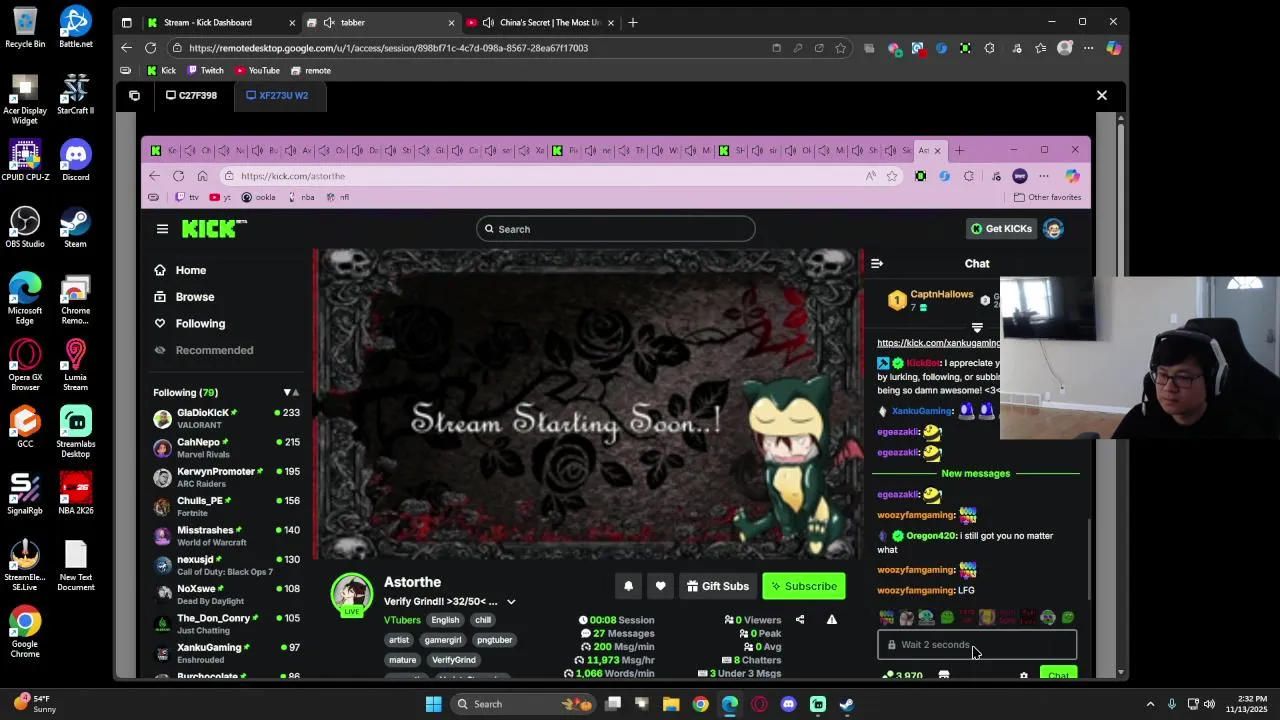Click the VTubers category link

click(402, 620)
